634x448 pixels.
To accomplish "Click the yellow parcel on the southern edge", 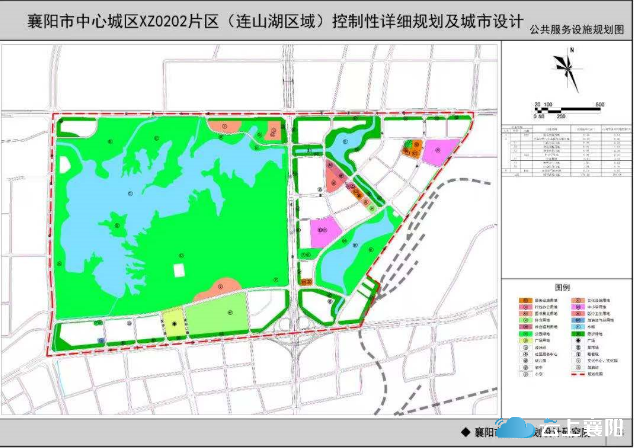I will tap(174, 323).
